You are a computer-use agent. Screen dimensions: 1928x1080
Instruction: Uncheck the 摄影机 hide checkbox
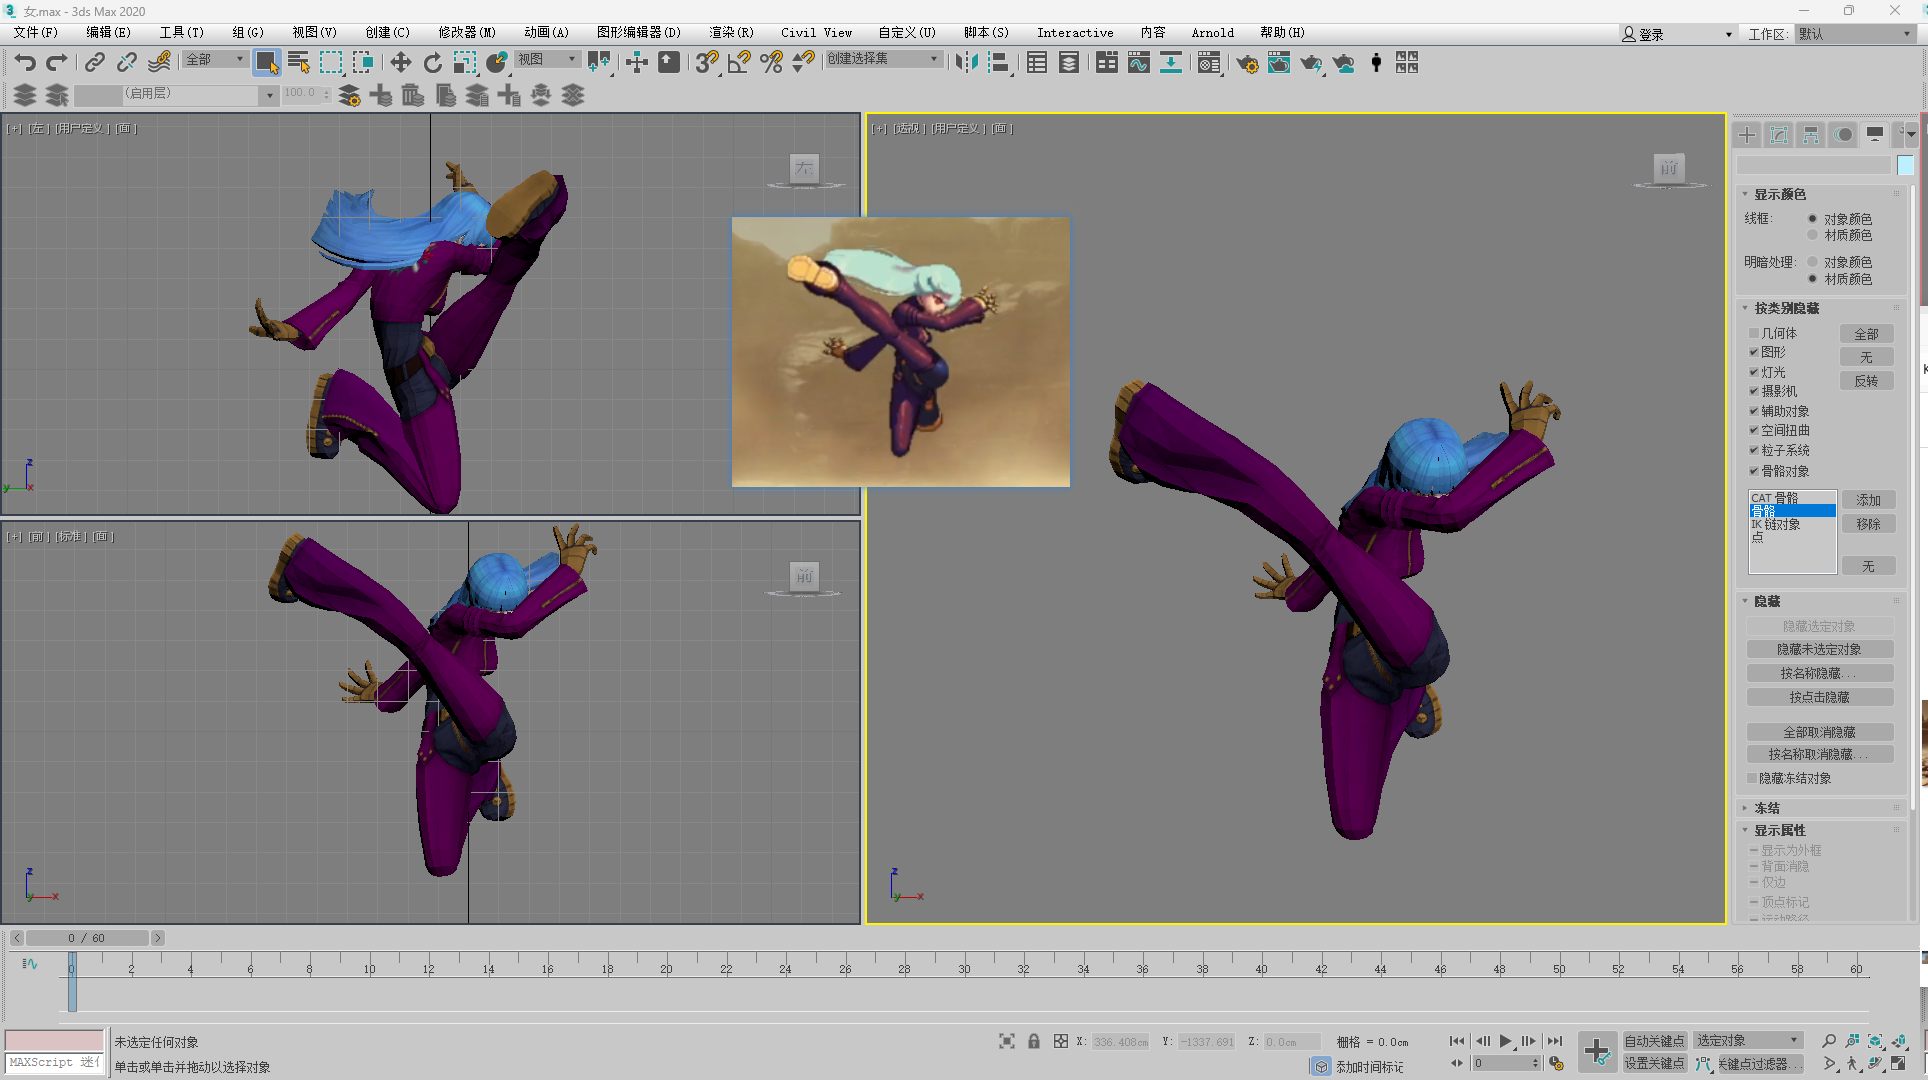pos(1753,391)
